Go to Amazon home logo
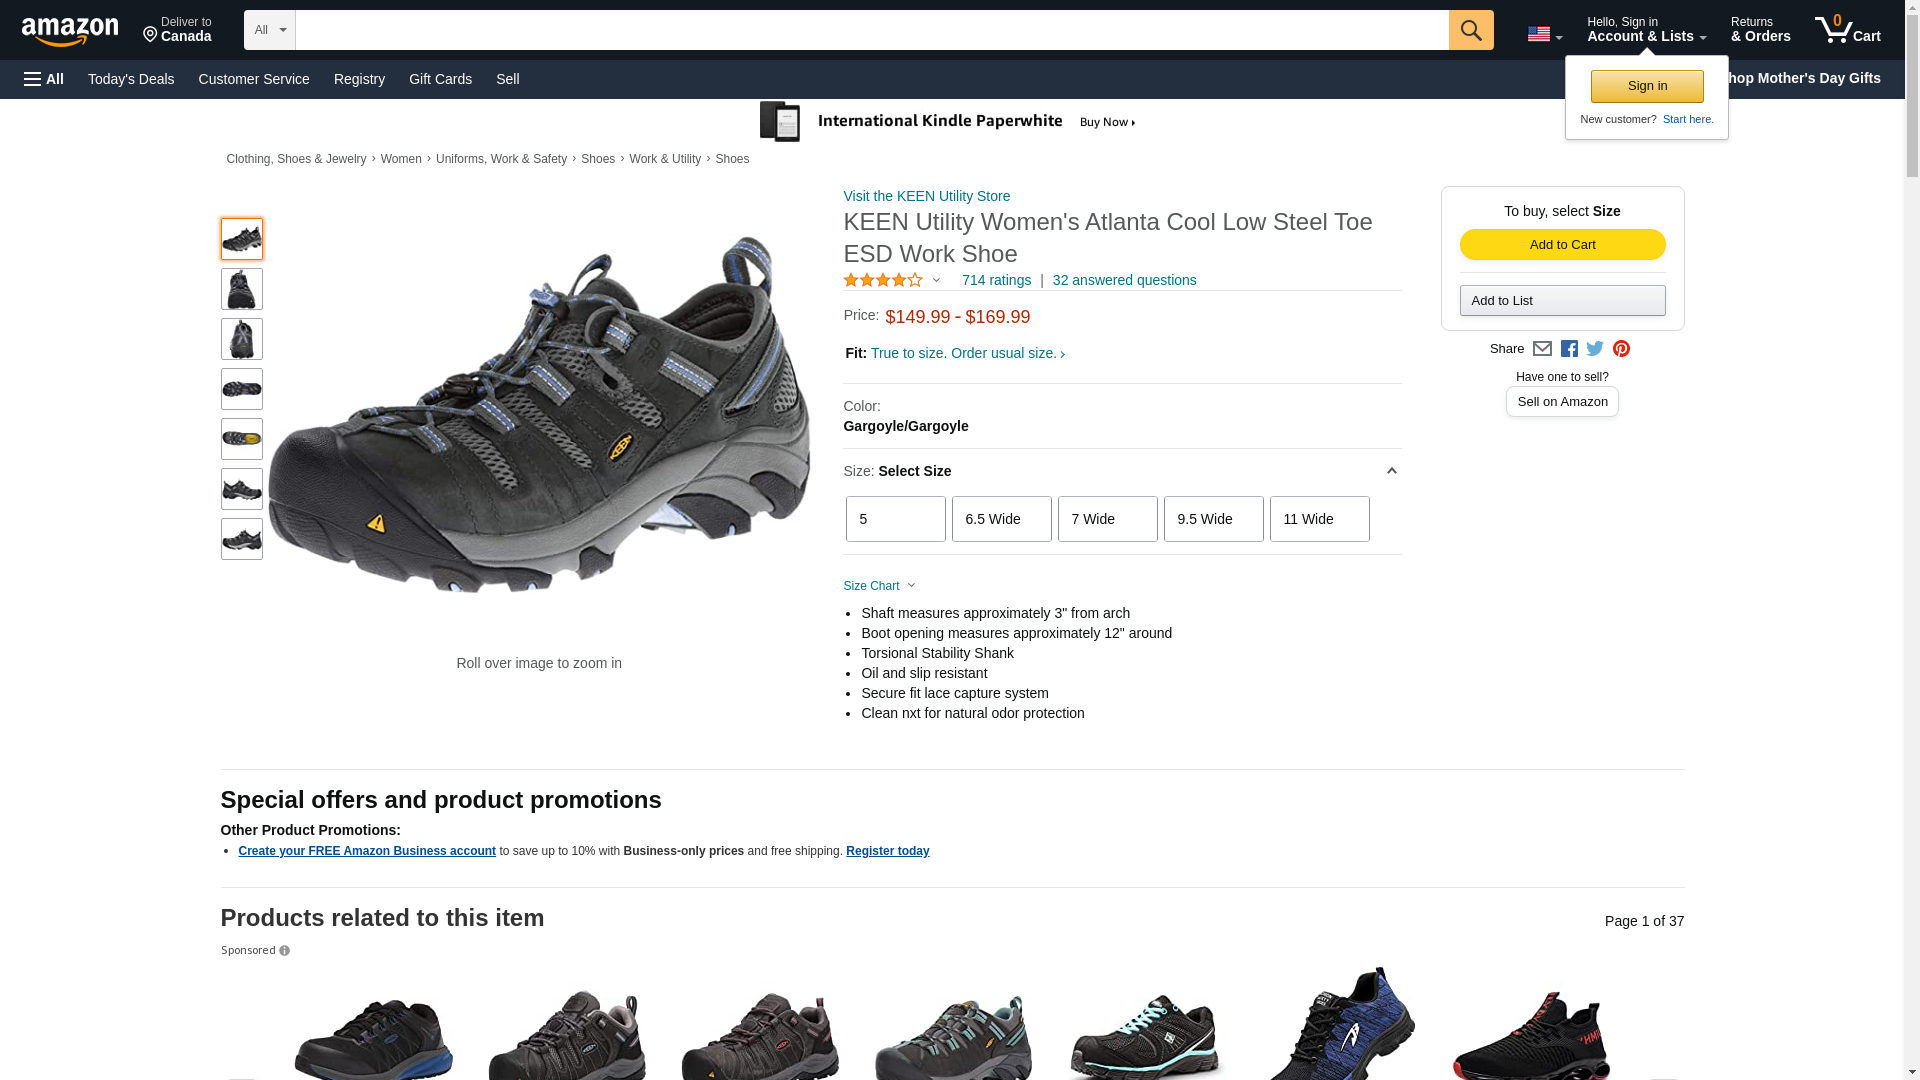The width and height of the screenshot is (1920, 1080). tap(70, 31)
